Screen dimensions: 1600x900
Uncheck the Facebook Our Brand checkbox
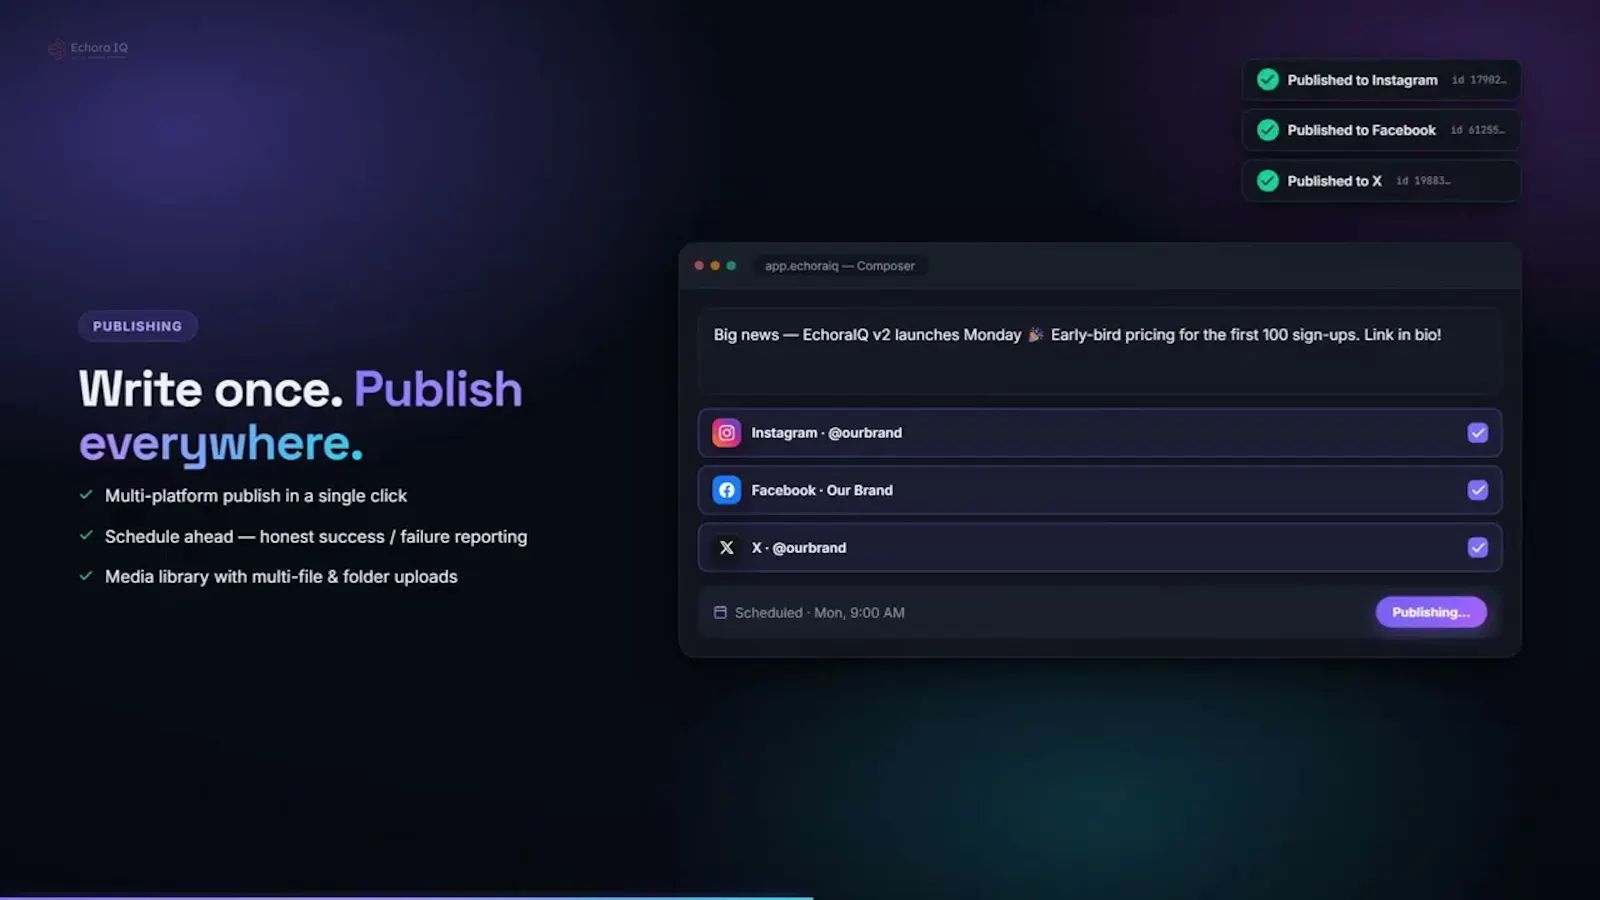pos(1478,490)
